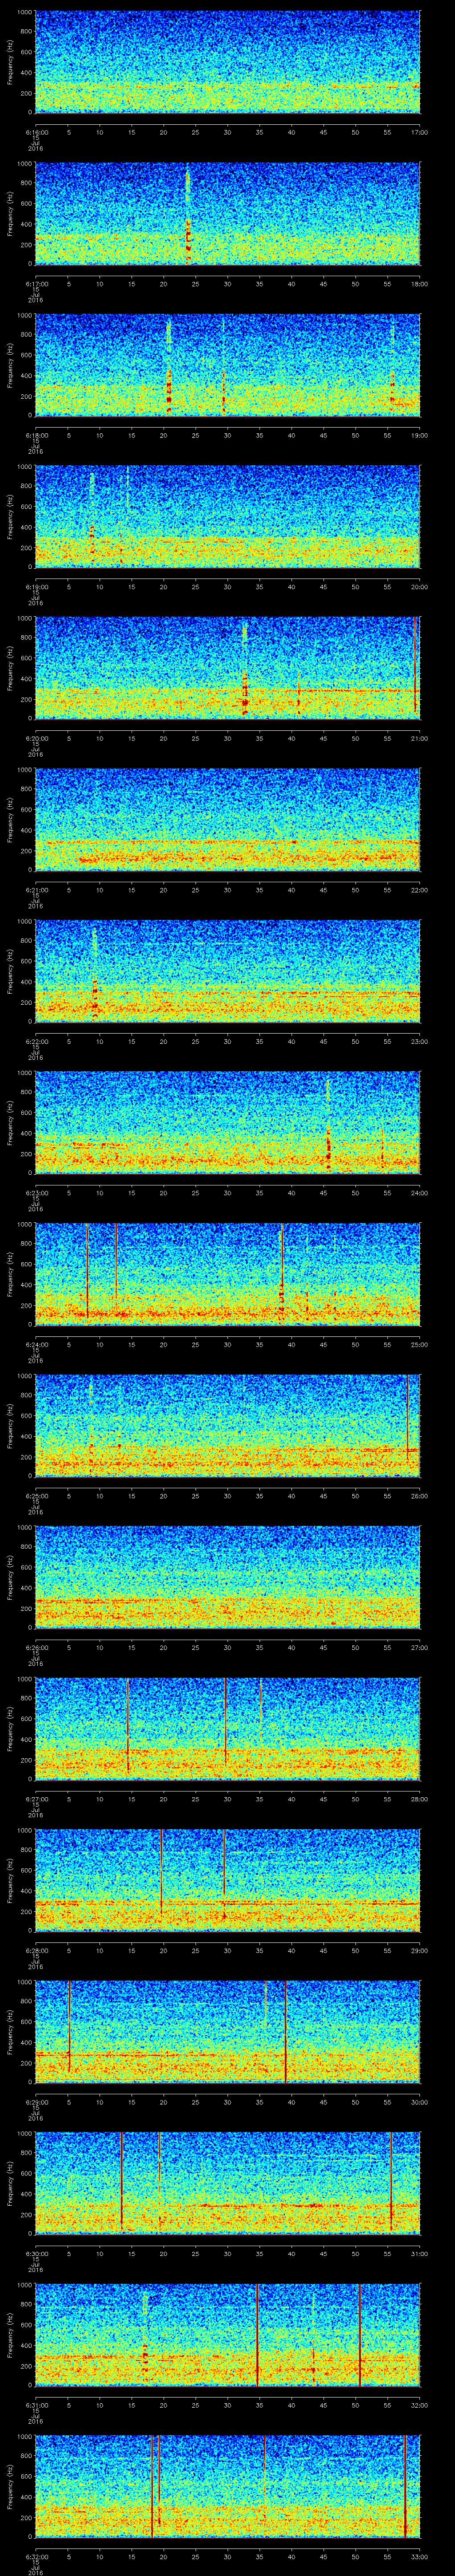Select the 6:19:00 time label
This screenshot has height=2576, width=455.
click(x=36, y=587)
